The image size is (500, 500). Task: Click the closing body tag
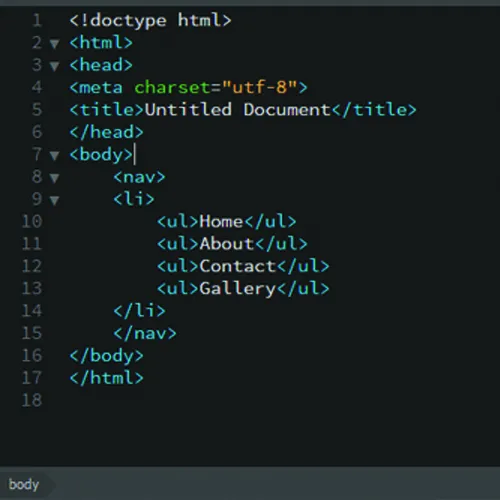(x=107, y=356)
